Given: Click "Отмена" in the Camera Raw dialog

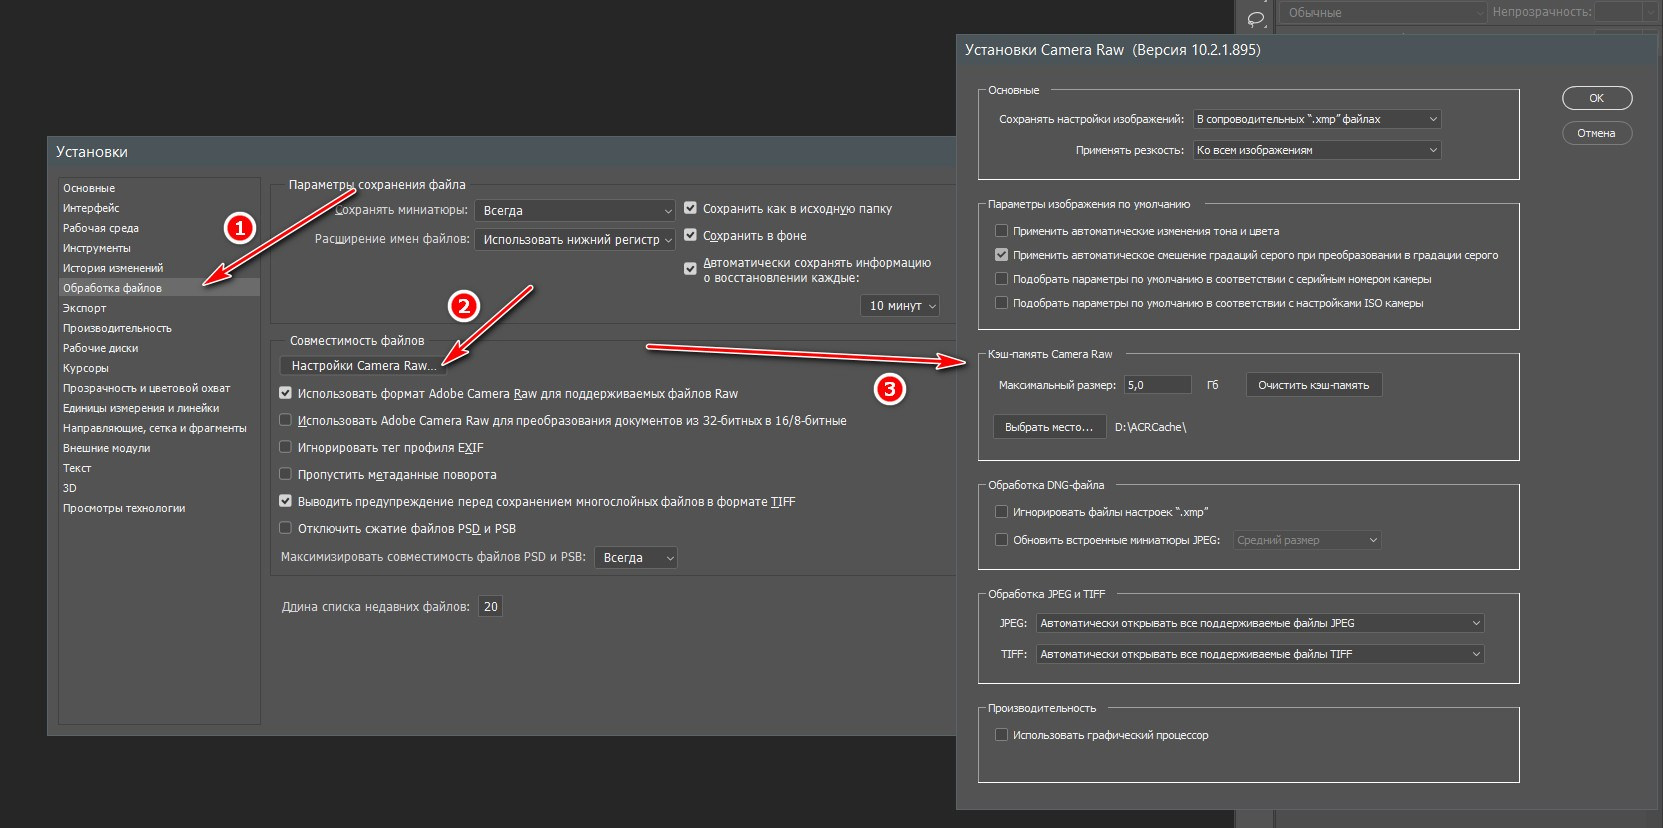Looking at the screenshot, I should (x=1597, y=133).
